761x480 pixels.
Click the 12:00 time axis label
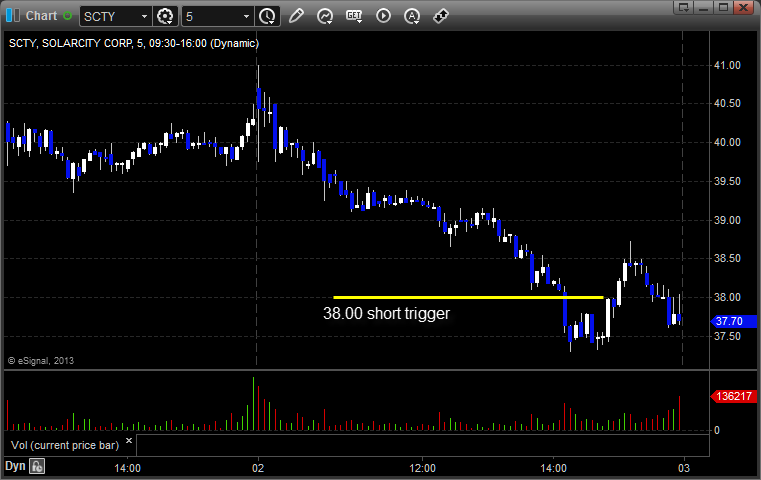tap(422, 468)
